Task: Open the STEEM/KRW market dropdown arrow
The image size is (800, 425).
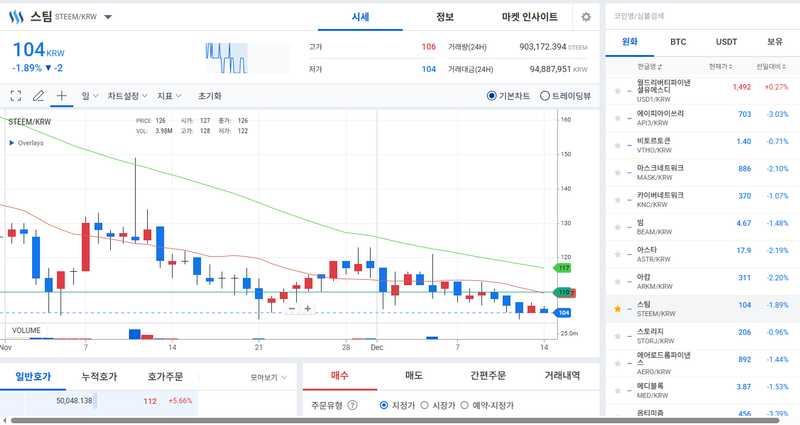Action: pyautogui.click(x=108, y=17)
